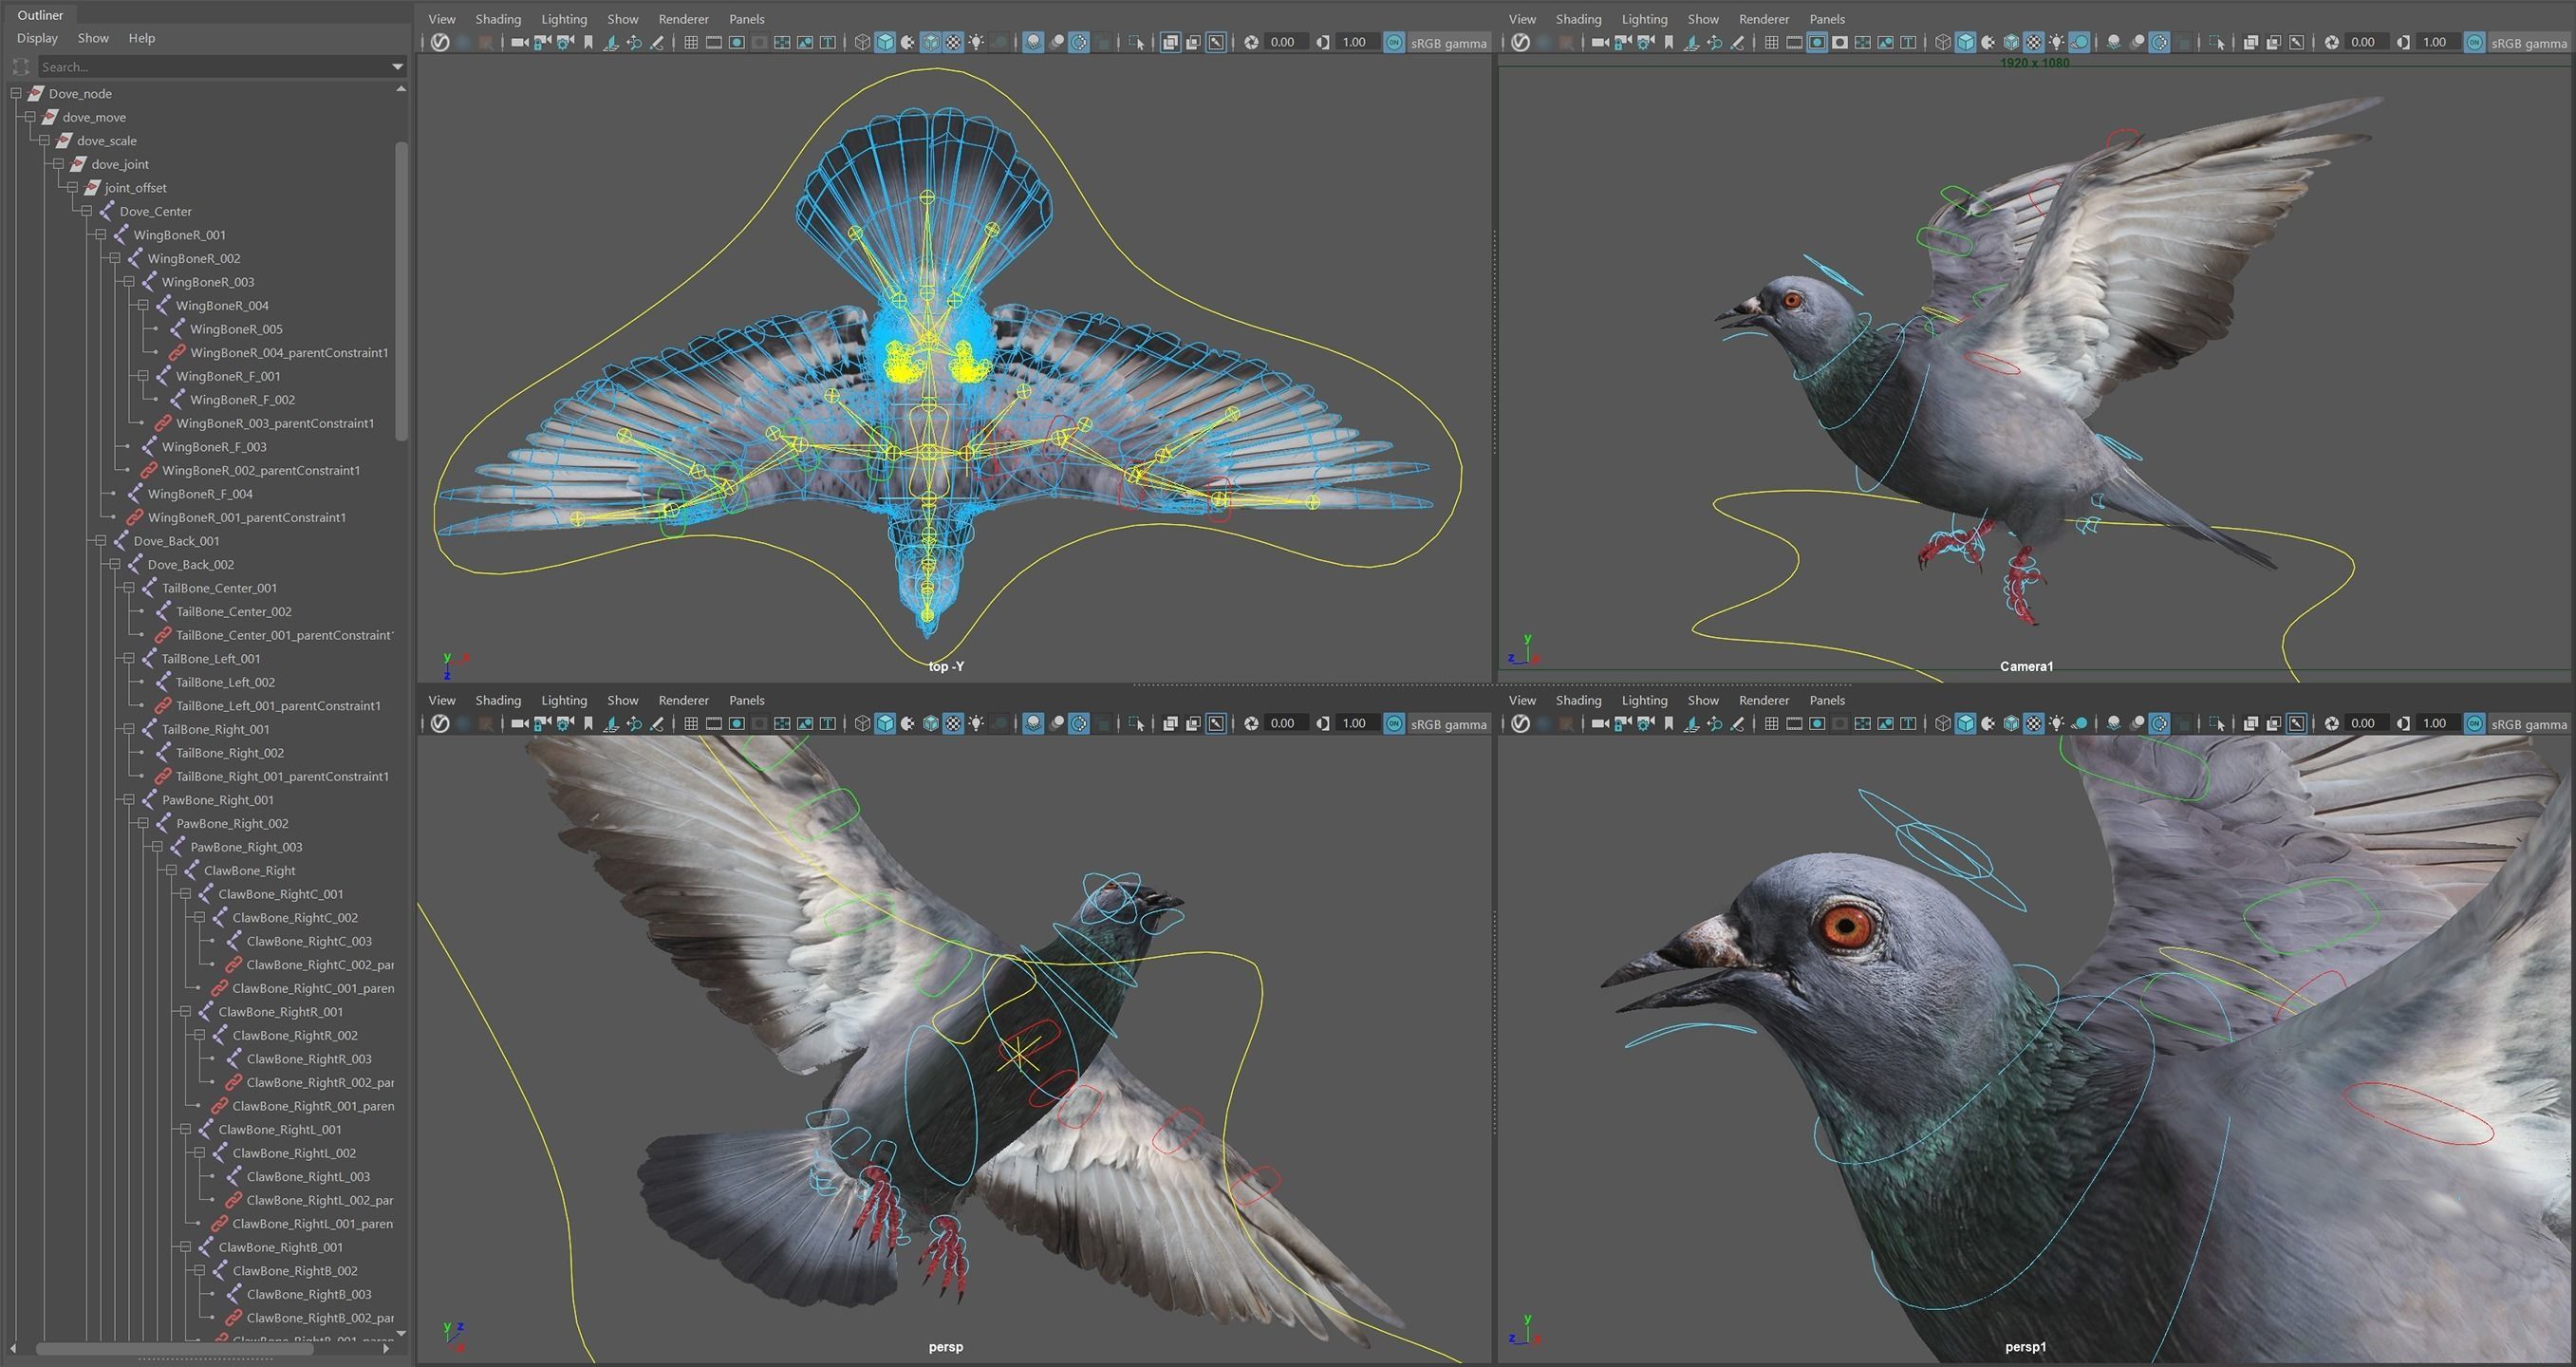Click the grid toggle icon in top-left viewport
The image size is (2576, 1367).
[690, 42]
